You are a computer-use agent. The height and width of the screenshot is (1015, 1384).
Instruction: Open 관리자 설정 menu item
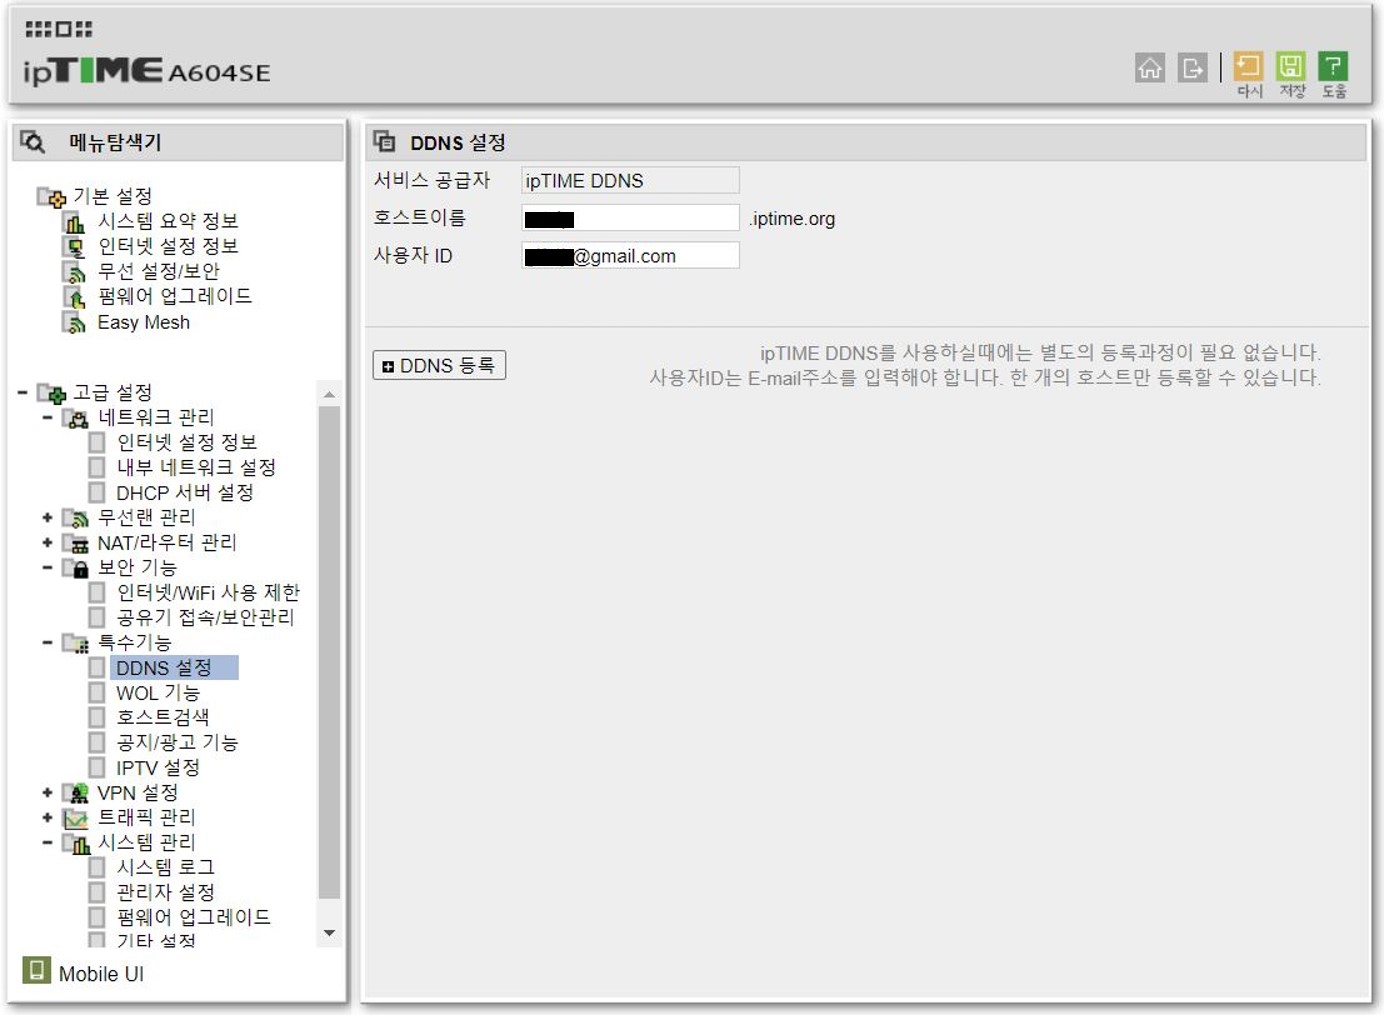coord(166,893)
